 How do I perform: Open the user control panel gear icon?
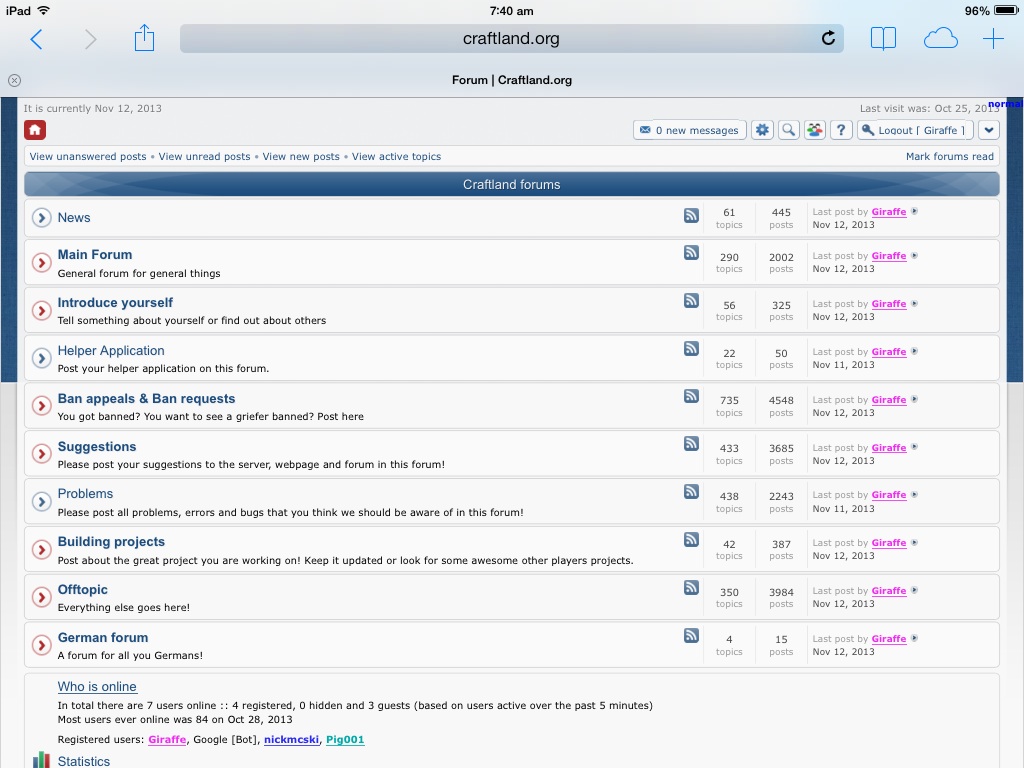tap(762, 130)
